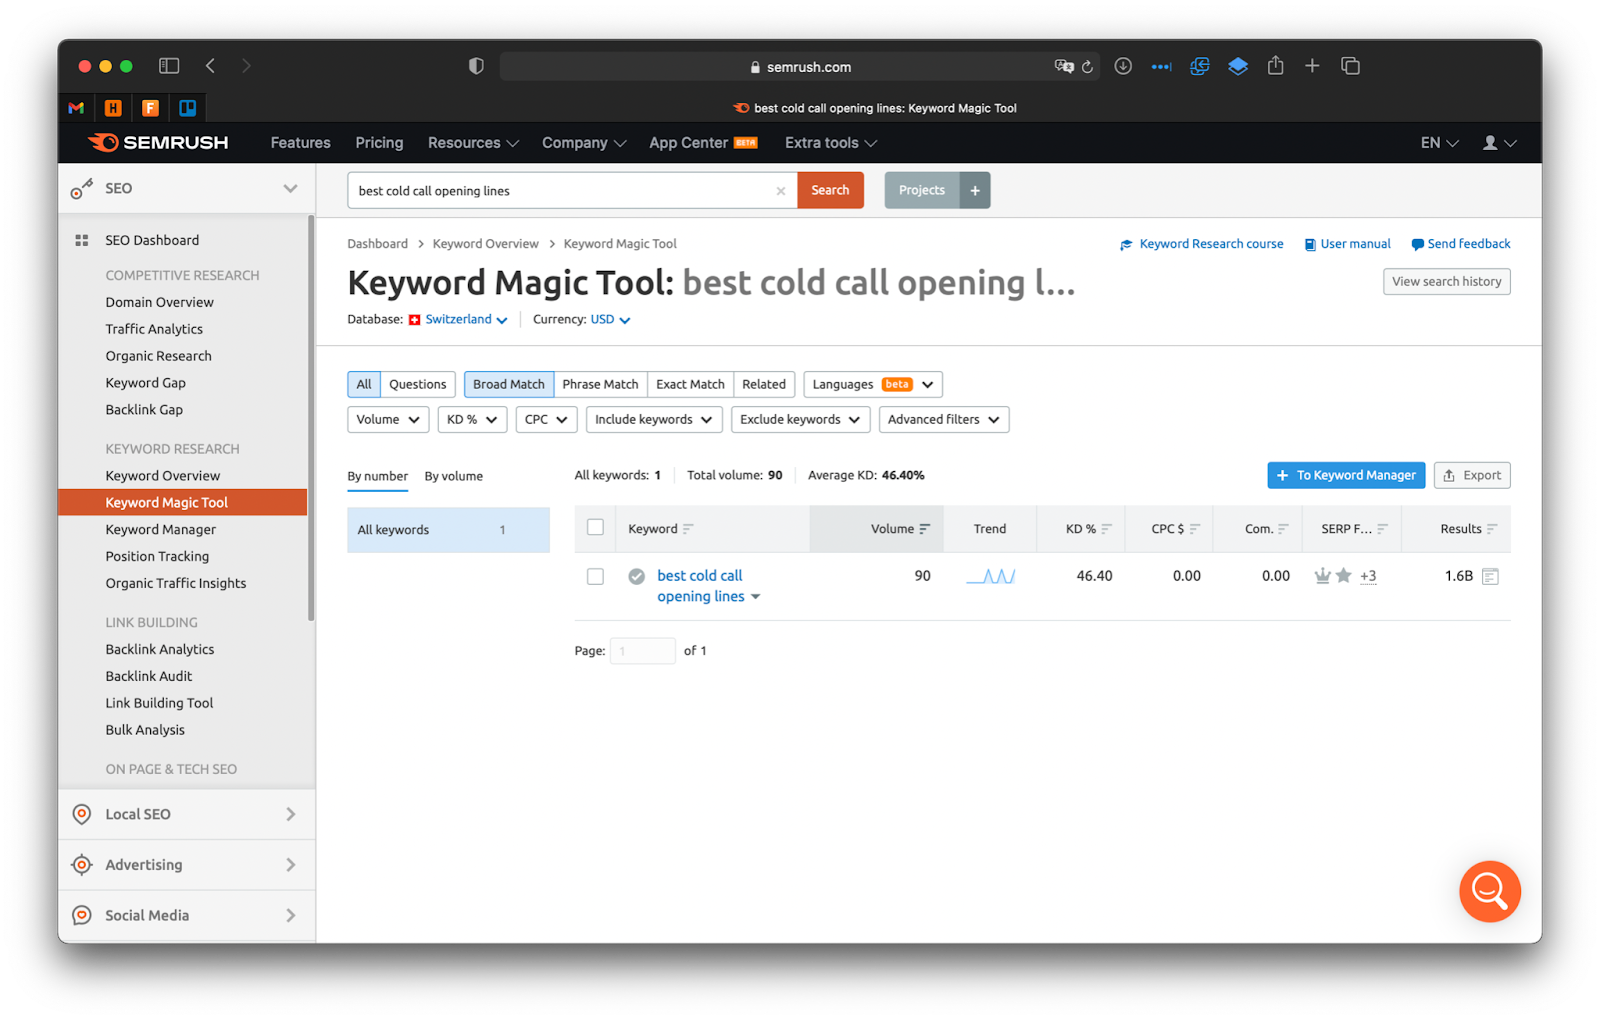This screenshot has height=1020, width=1600.
Task: Click the privacy shield icon
Action: (x=476, y=66)
